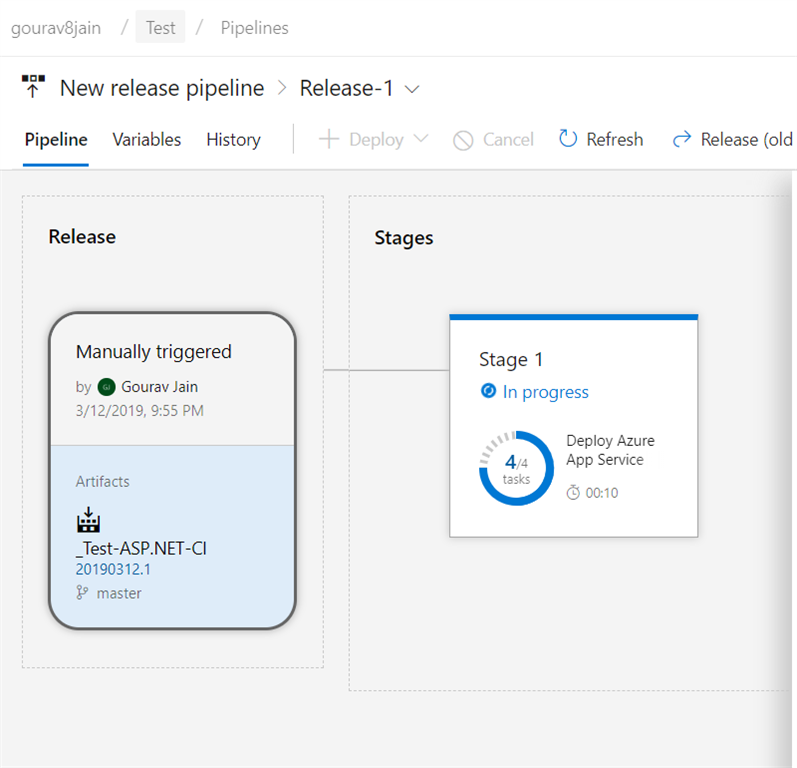The height and width of the screenshot is (768, 797).
Task: Open the History tab
Action: tap(233, 140)
